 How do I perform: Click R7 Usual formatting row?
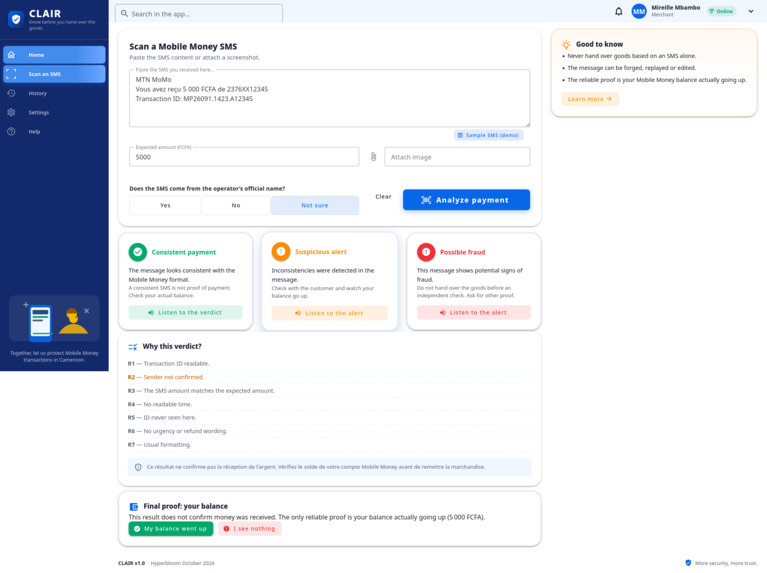329,444
